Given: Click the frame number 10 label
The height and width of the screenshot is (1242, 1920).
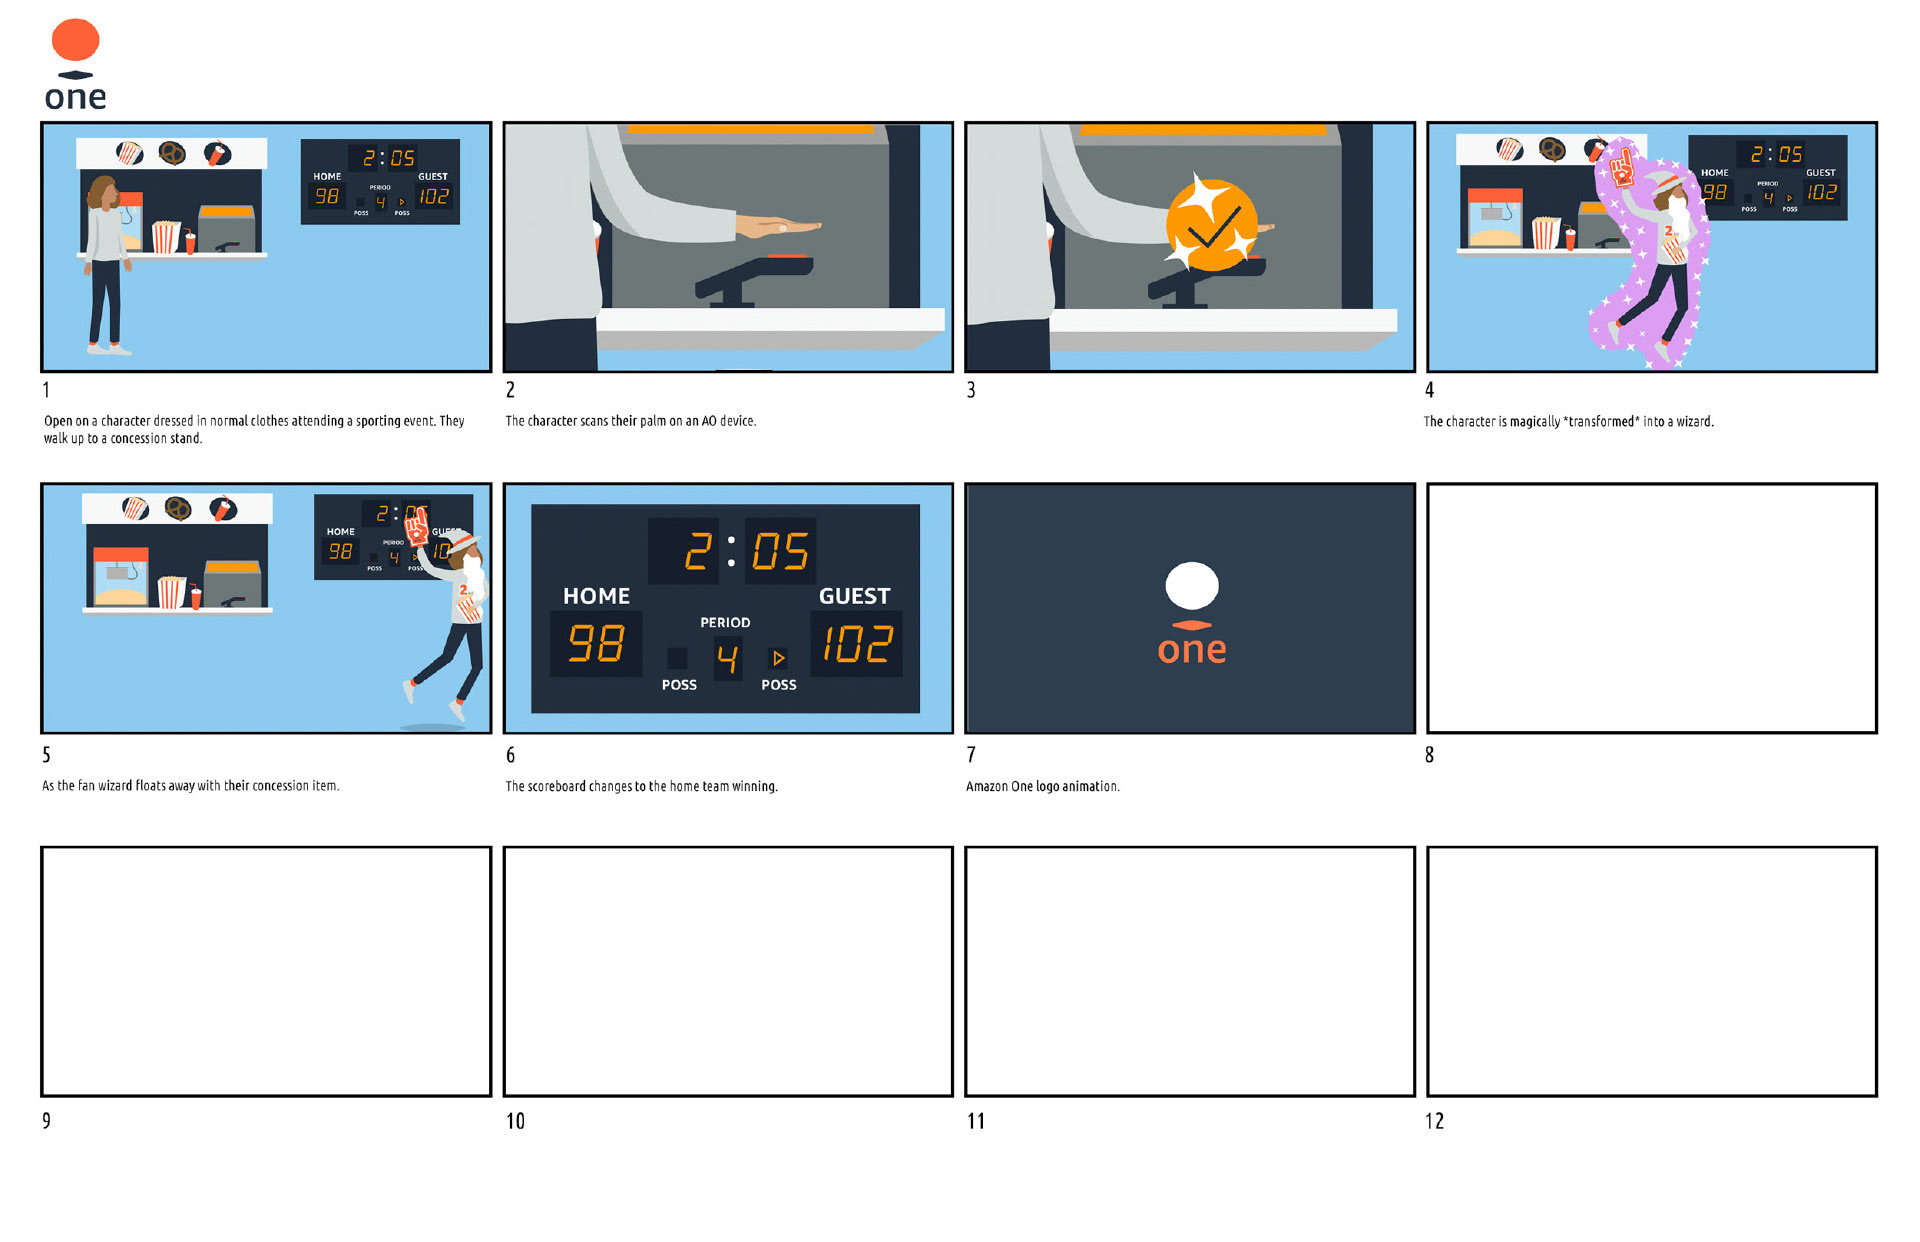Looking at the screenshot, I should [515, 1121].
